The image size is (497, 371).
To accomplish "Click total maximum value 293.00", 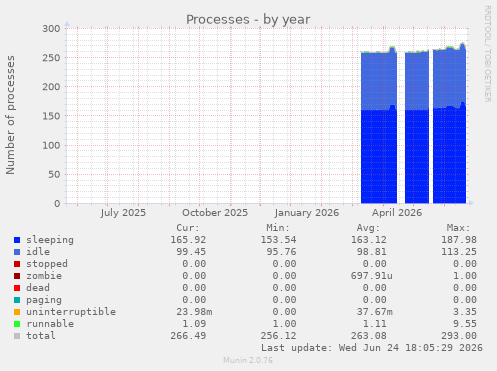I will point(459,336).
